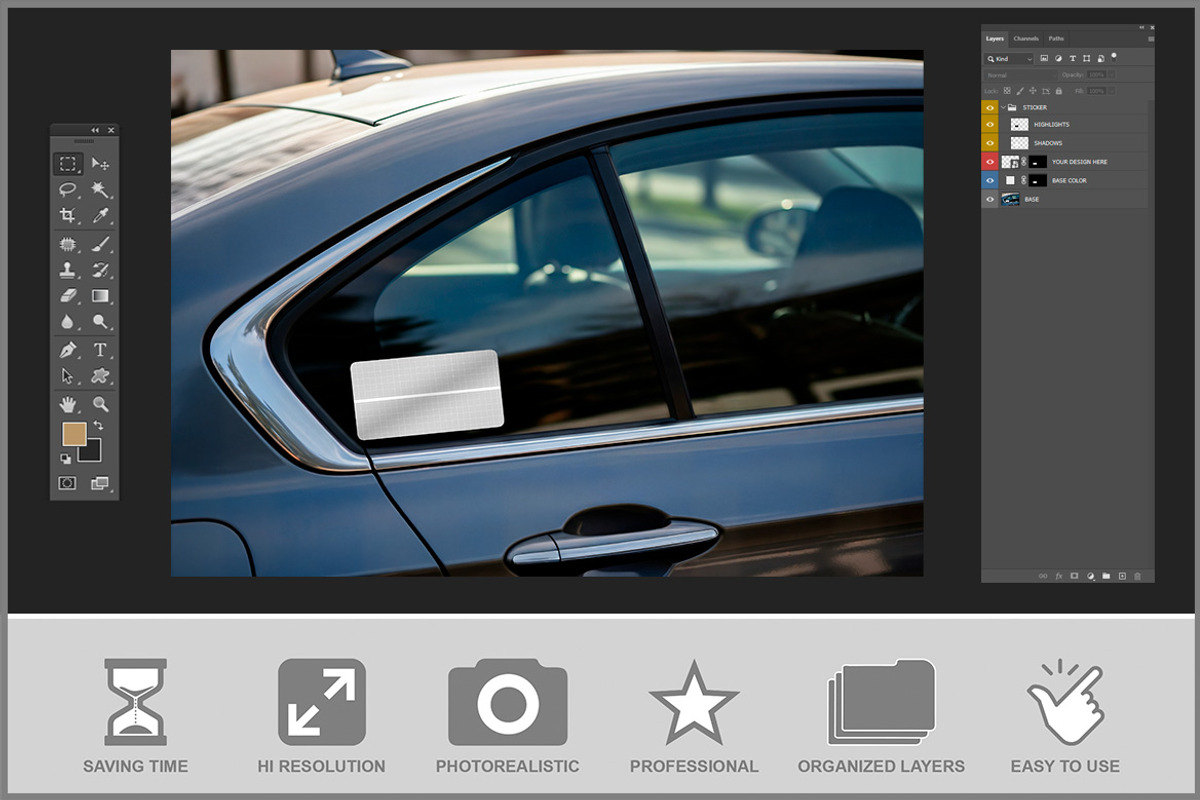The width and height of the screenshot is (1200, 800).
Task: Collapse the toolbox with double arrows
Action: 95,131
